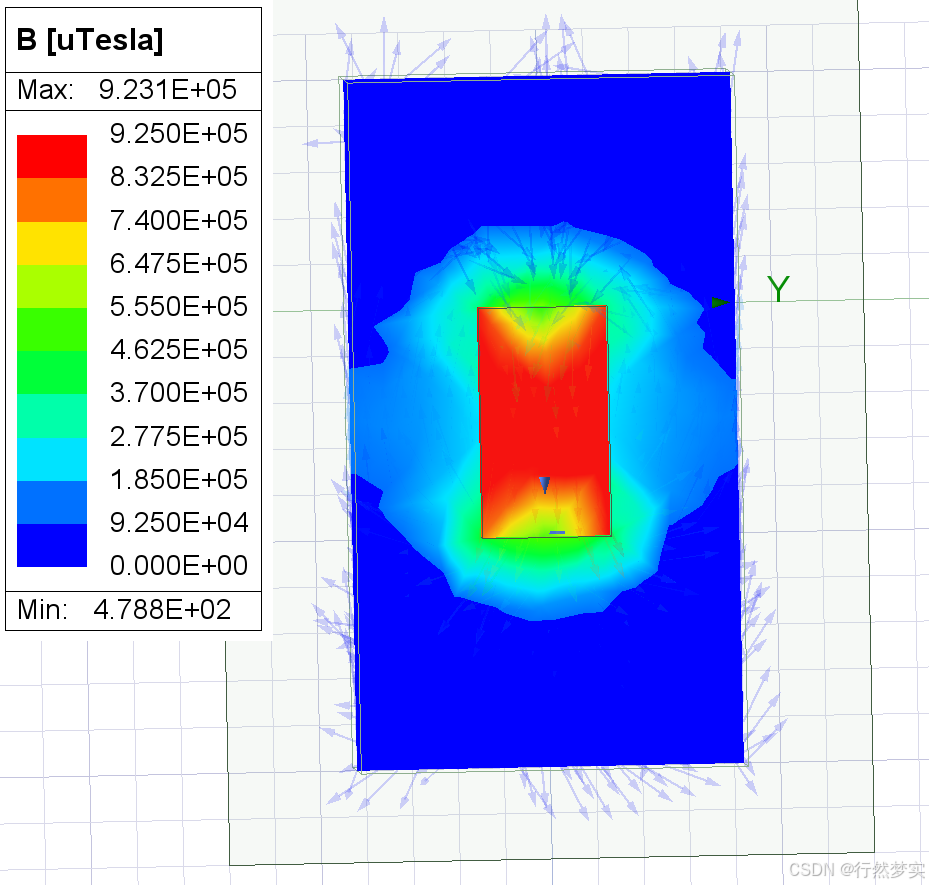Click the legend value 8.325E+05
Viewport: 929px width, 885px height.
coord(179,177)
